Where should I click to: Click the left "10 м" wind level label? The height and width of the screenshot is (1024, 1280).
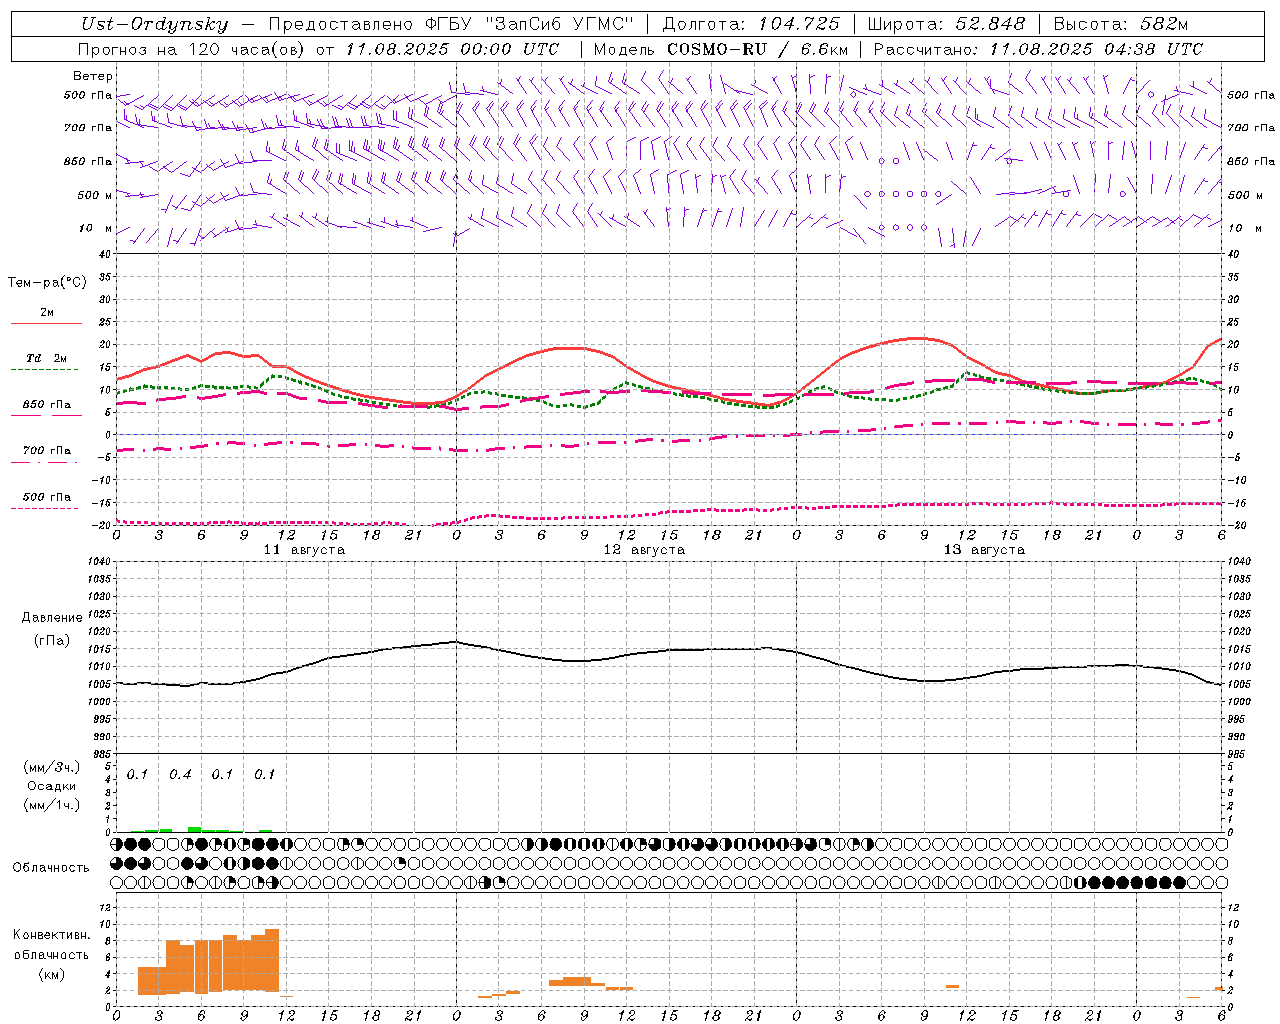pyautogui.click(x=97, y=228)
